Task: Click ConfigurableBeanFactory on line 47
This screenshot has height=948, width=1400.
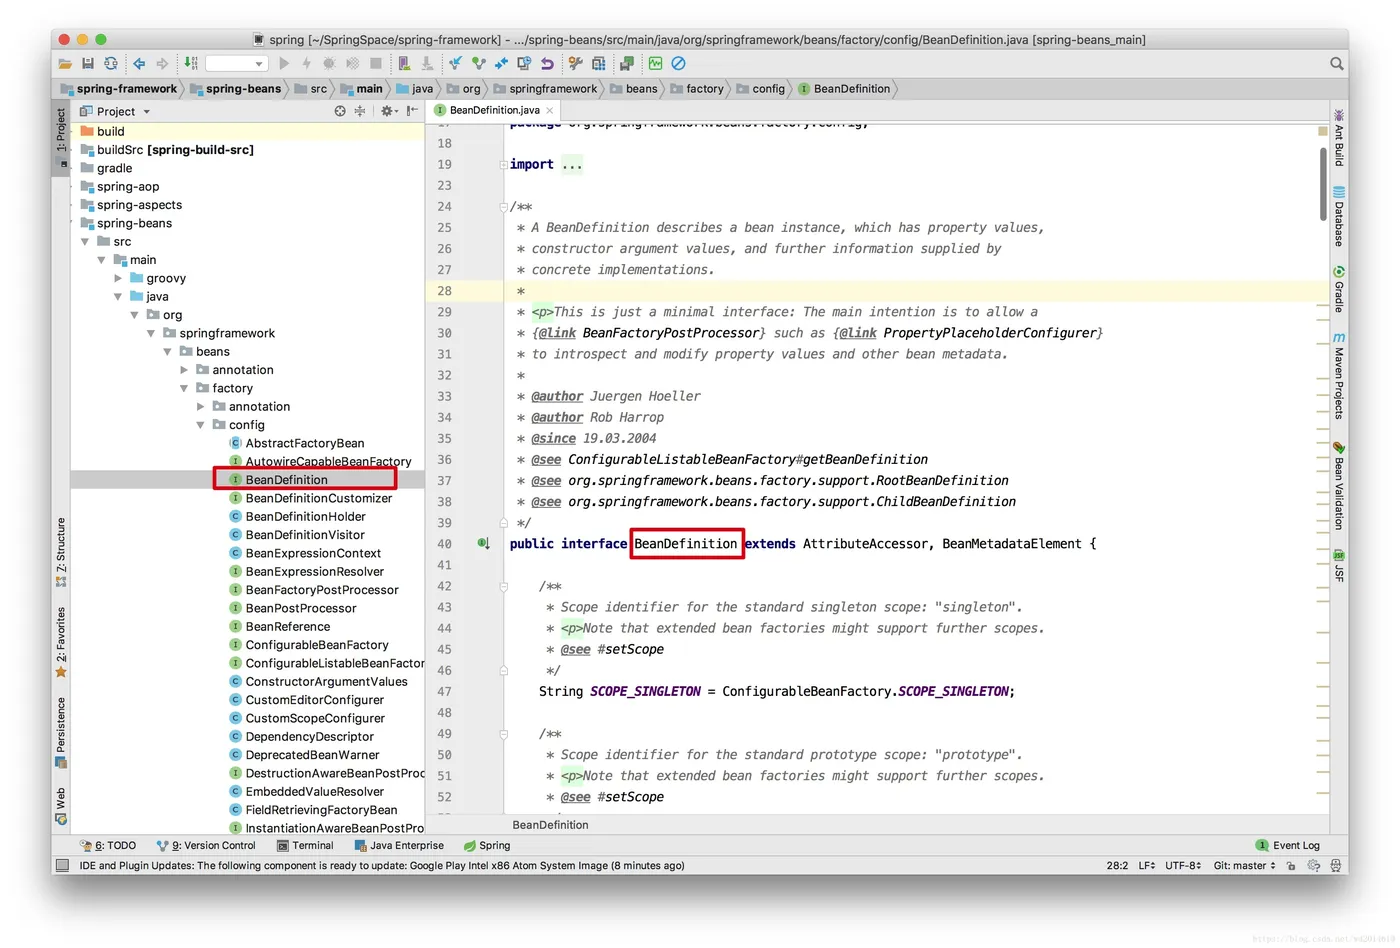Action: (806, 692)
